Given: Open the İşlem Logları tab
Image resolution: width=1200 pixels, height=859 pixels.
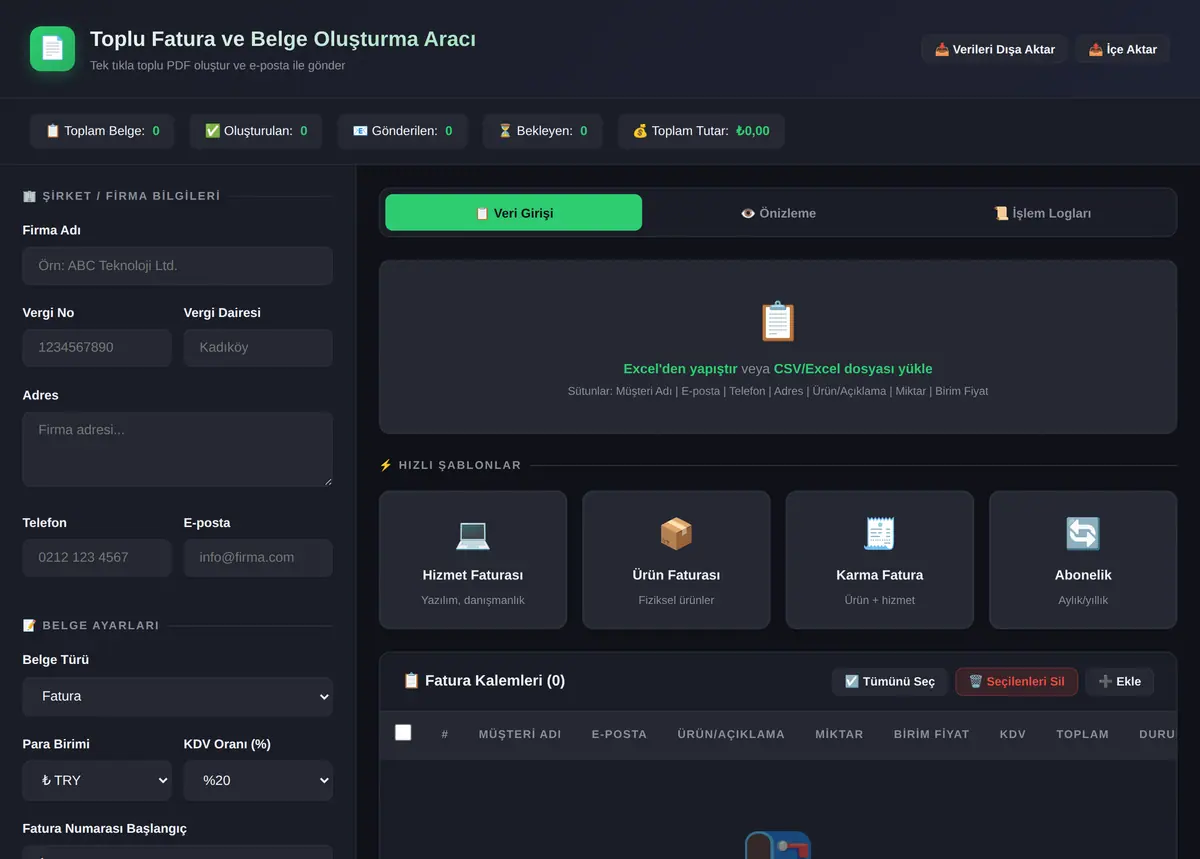Looking at the screenshot, I should pyautogui.click(x=1042, y=213).
